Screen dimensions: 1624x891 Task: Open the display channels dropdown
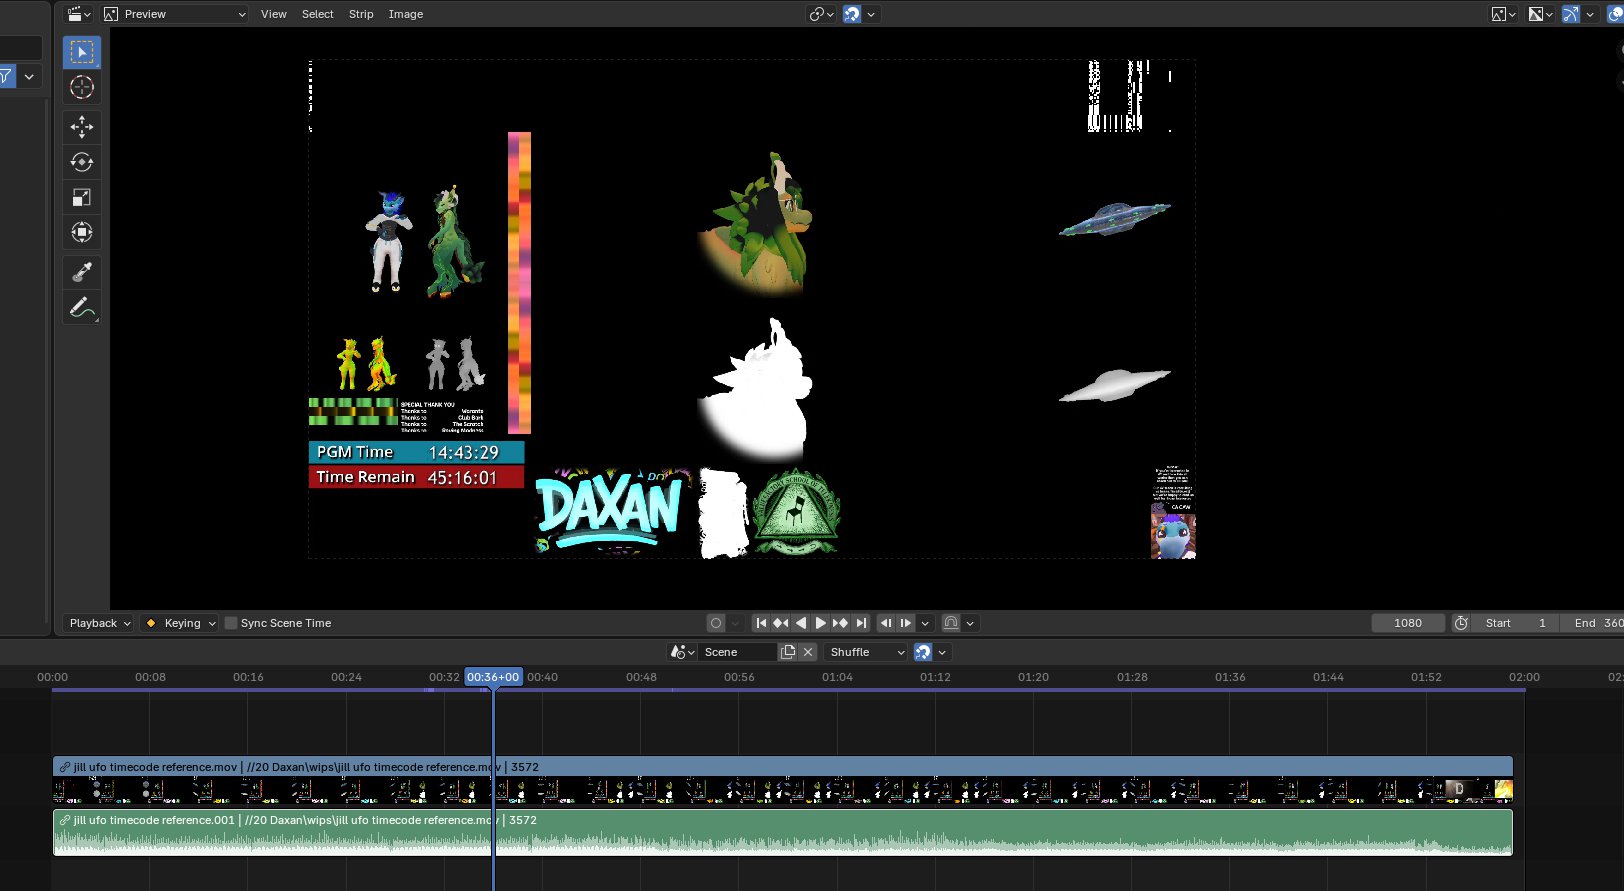click(1504, 14)
